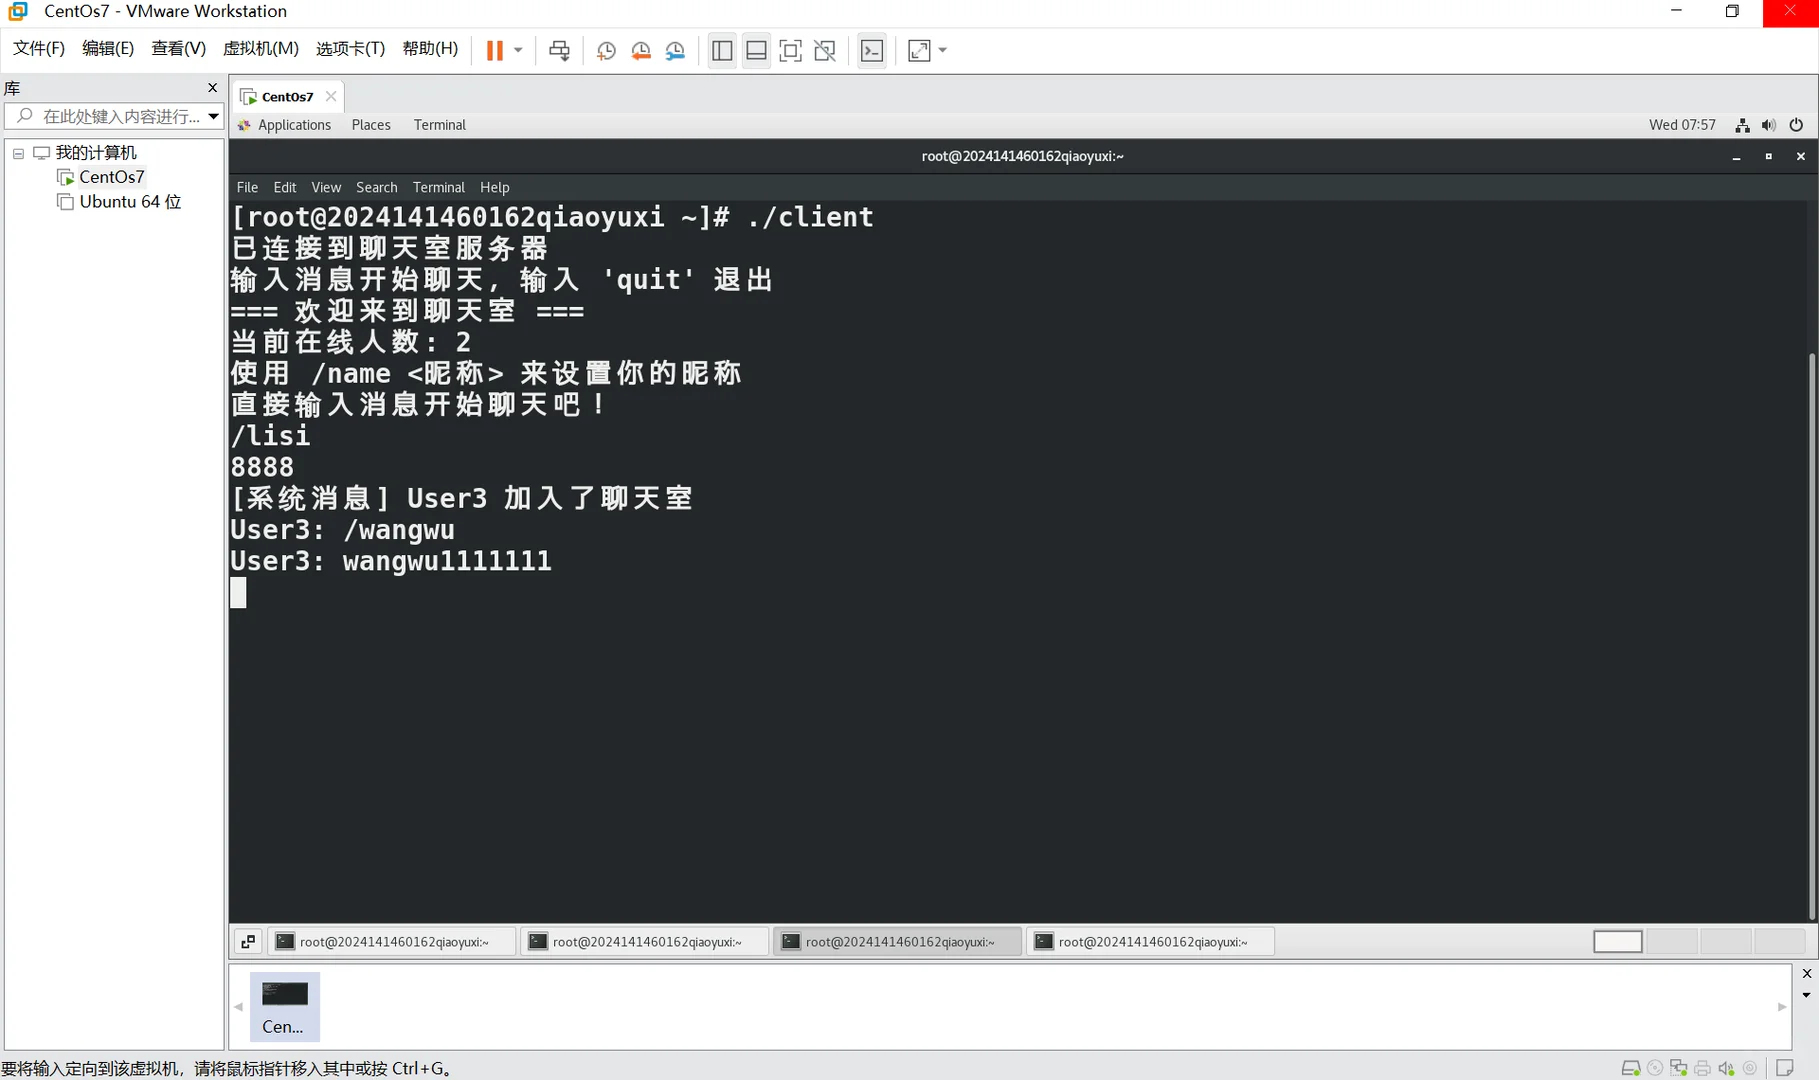Open the Terminal menu in terminal menubar
1819x1080 pixels.
pyautogui.click(x=439, y=187)
